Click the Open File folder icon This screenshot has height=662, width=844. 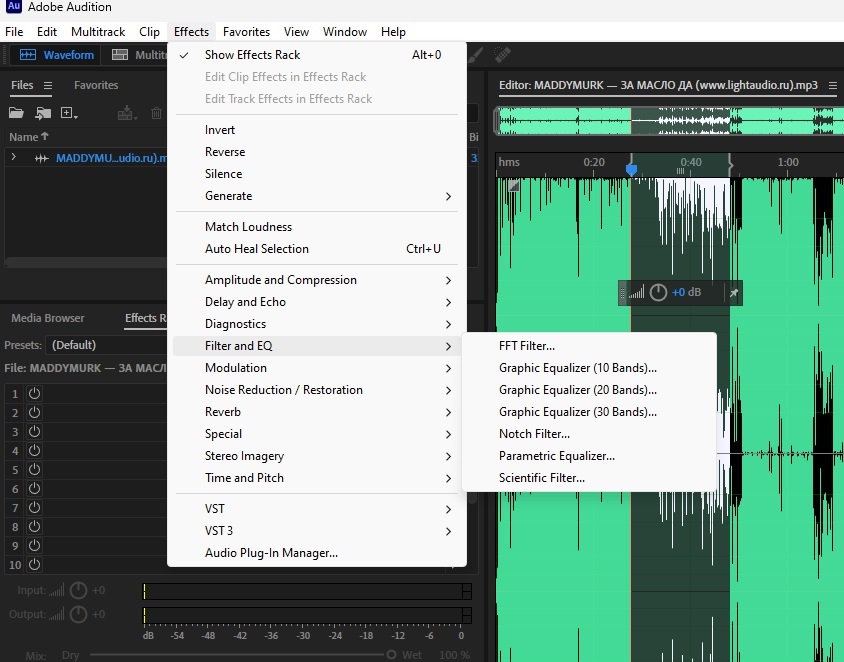tap(16, 114)
